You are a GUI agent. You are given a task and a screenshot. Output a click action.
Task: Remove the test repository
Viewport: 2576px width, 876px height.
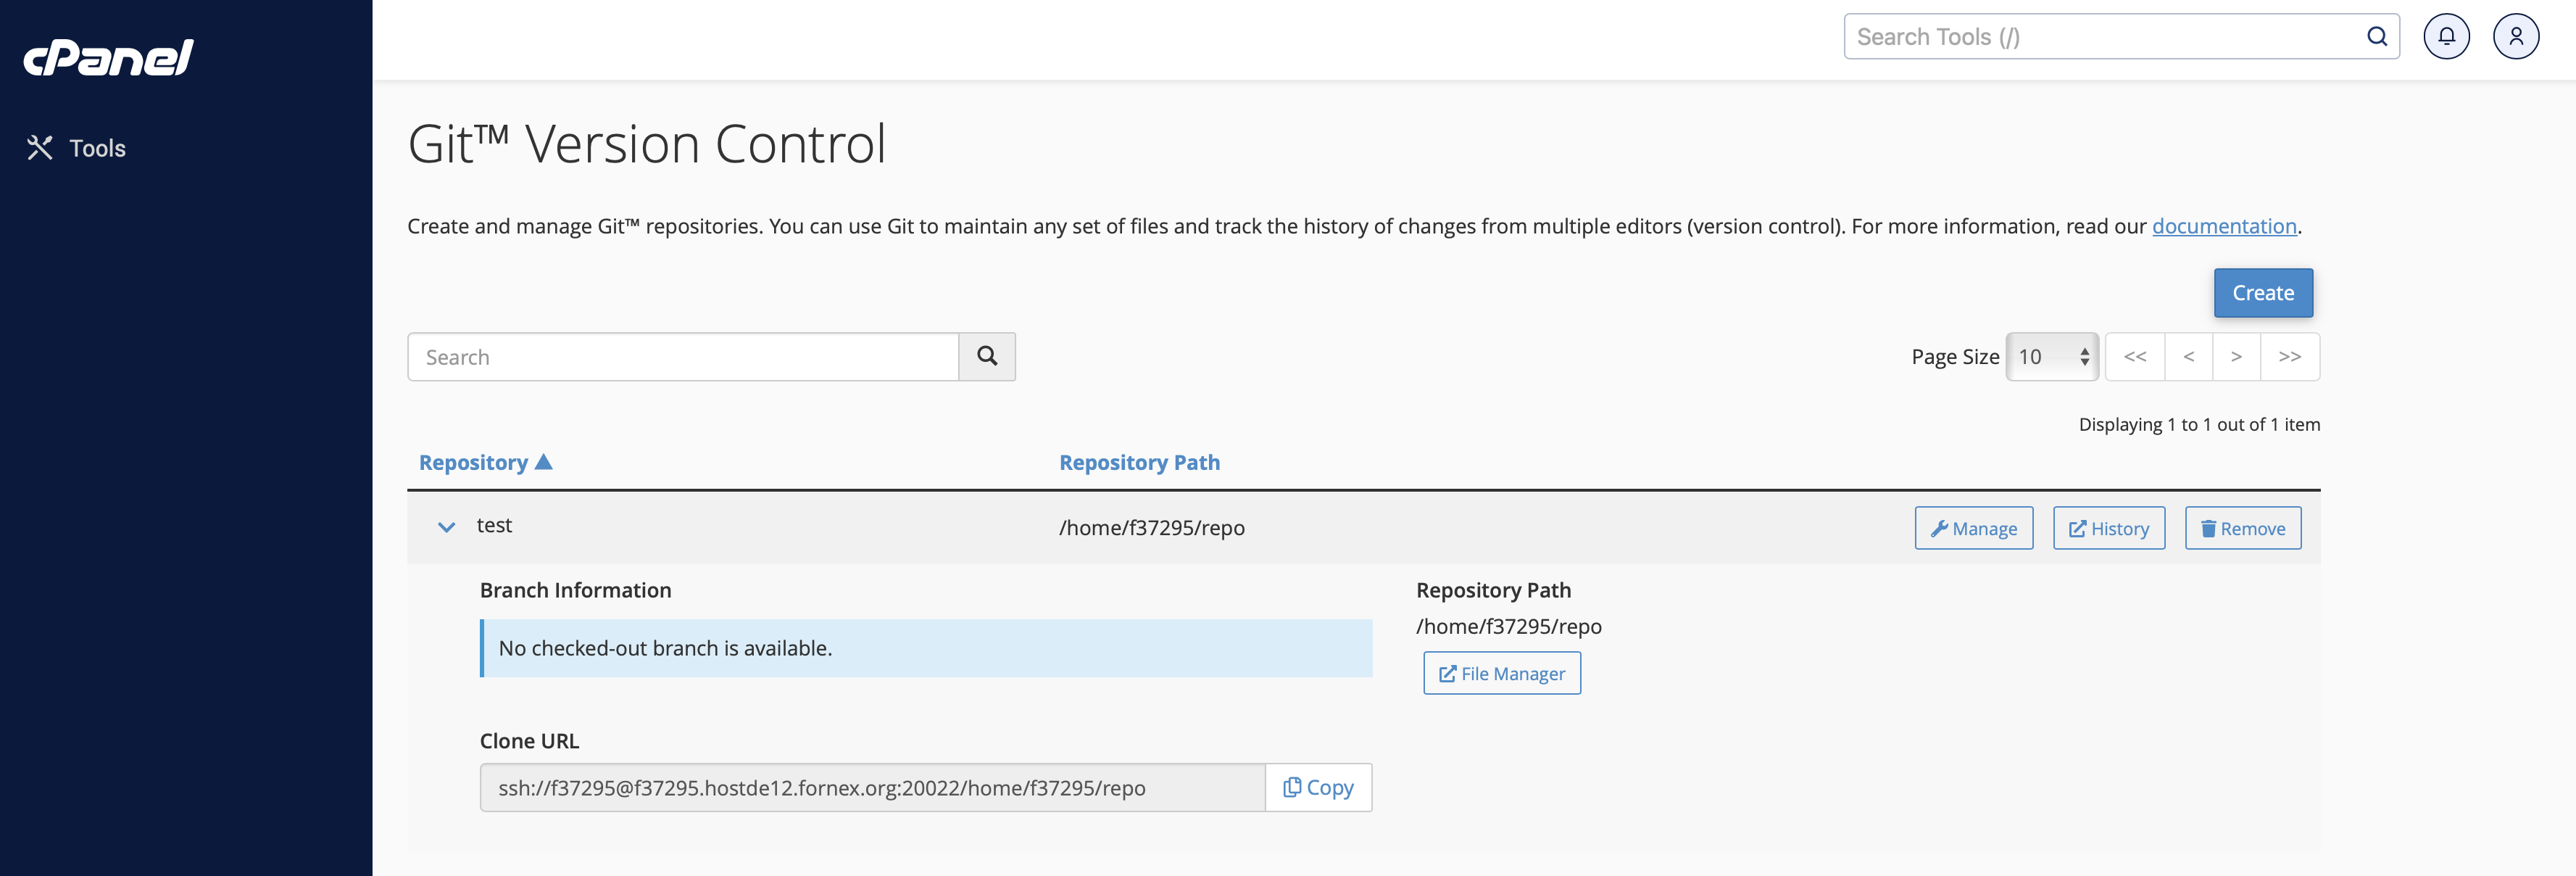tap(2242, 528)
